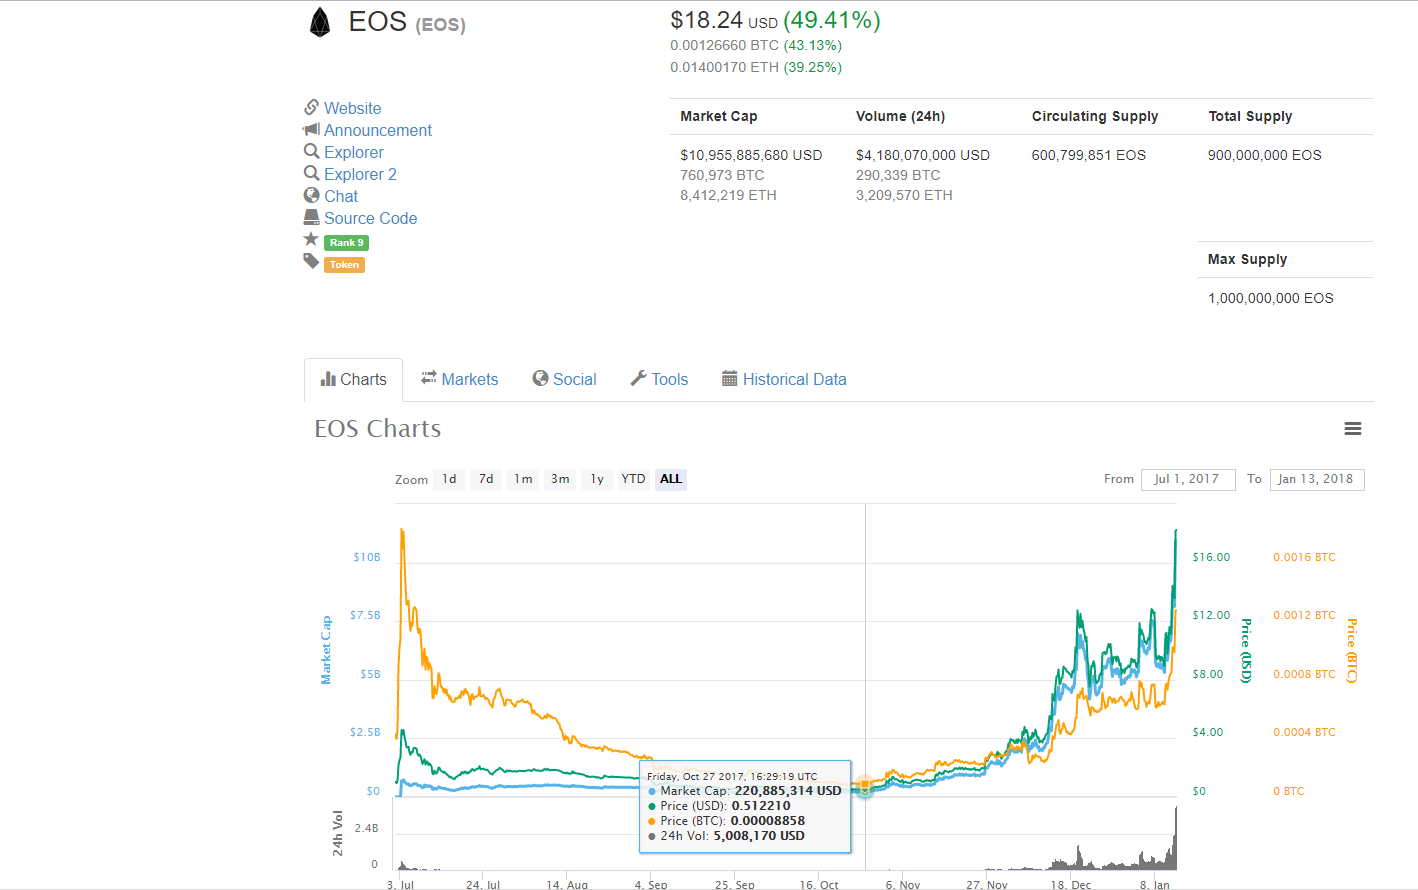Click the megaphone icon beside Announcement
This screenshot has width=1418, height=890.
pos(311,129)
